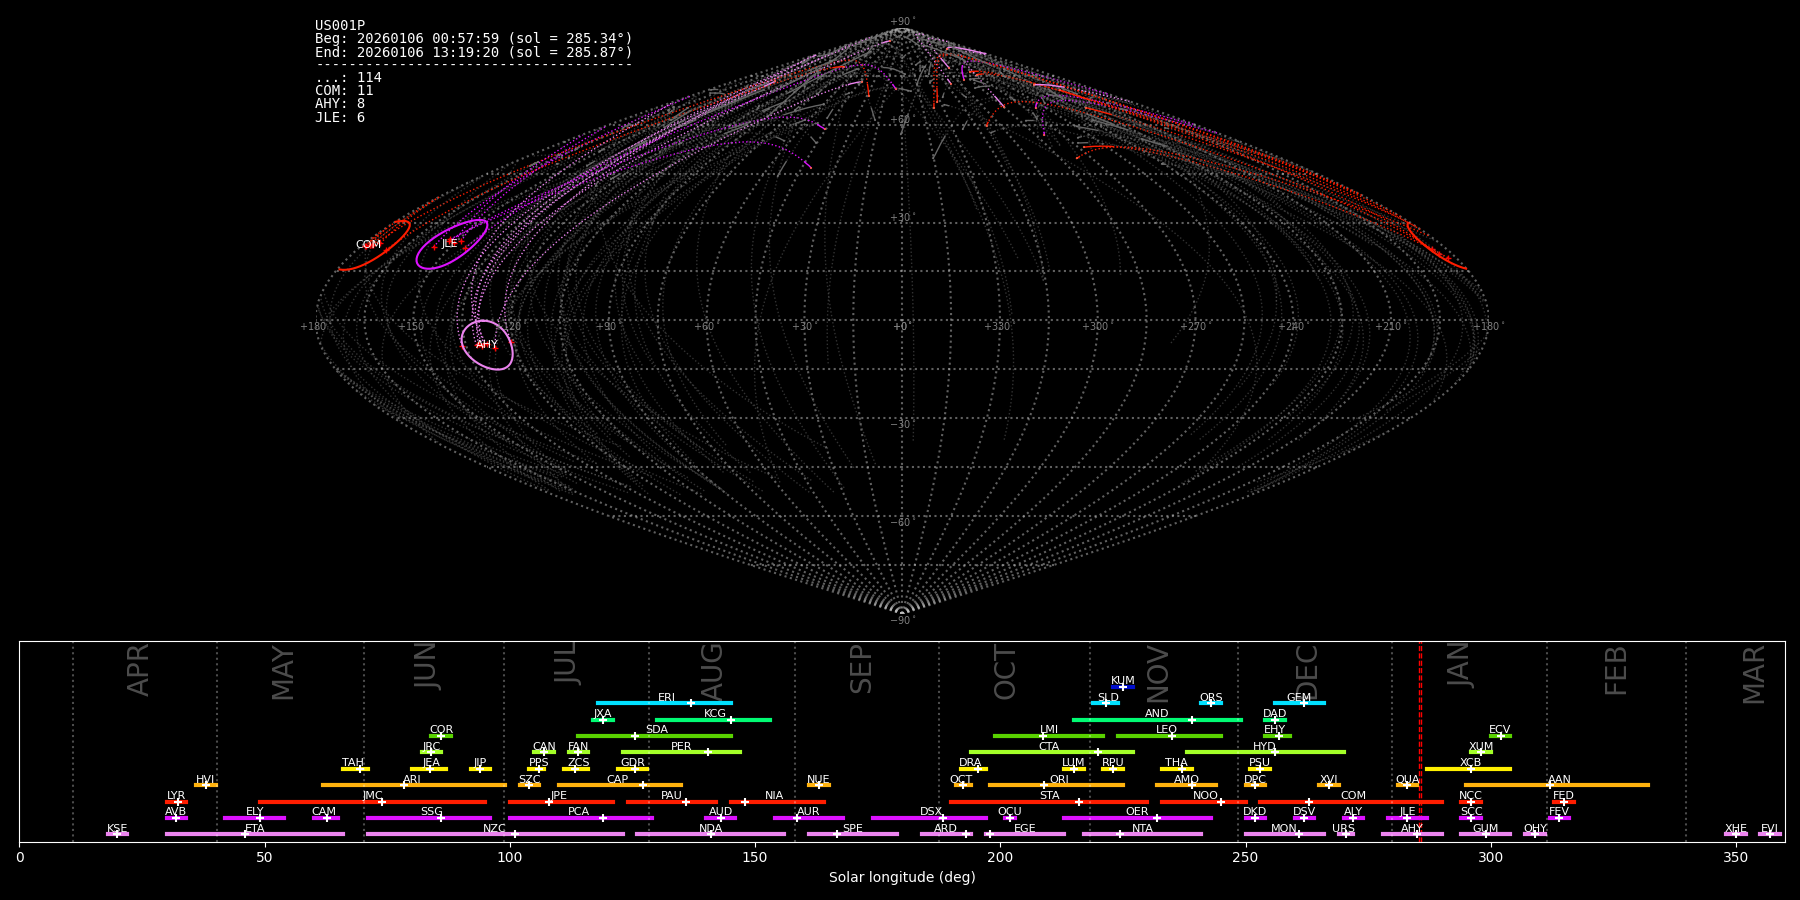
Task: Click the QUA shower peak marker
Action: click(x=1408, y=785)
